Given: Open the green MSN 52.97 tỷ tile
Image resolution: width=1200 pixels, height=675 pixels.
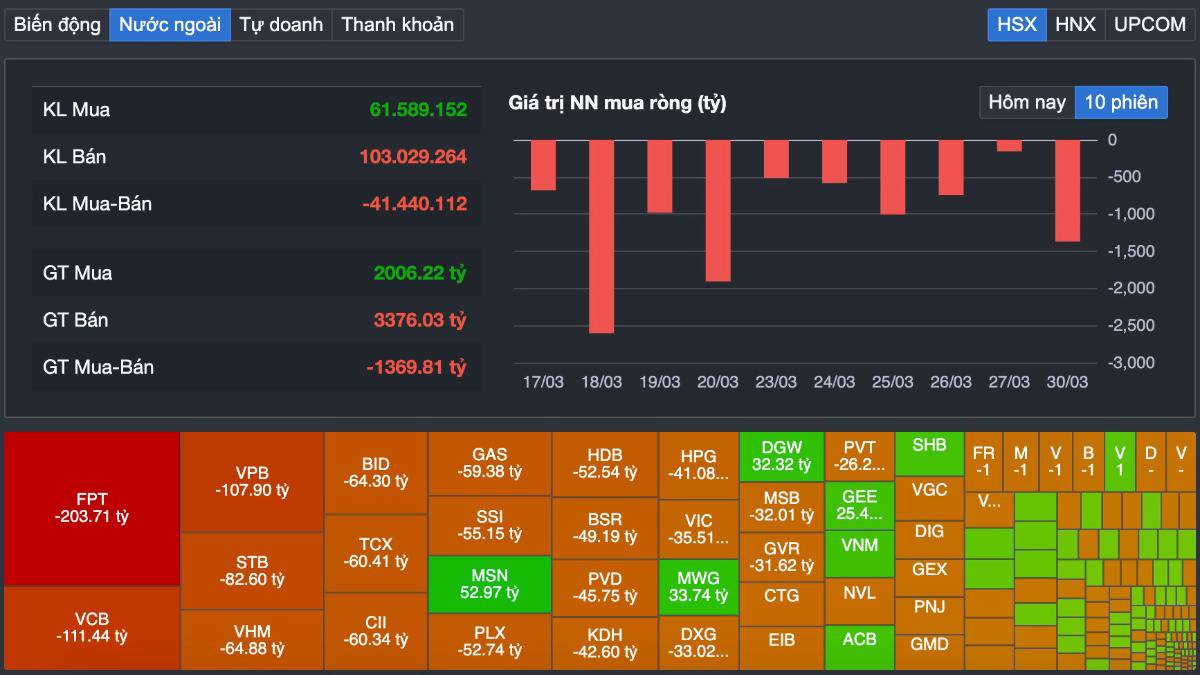Looking at the screenshot, I should (x=490, y=585).
